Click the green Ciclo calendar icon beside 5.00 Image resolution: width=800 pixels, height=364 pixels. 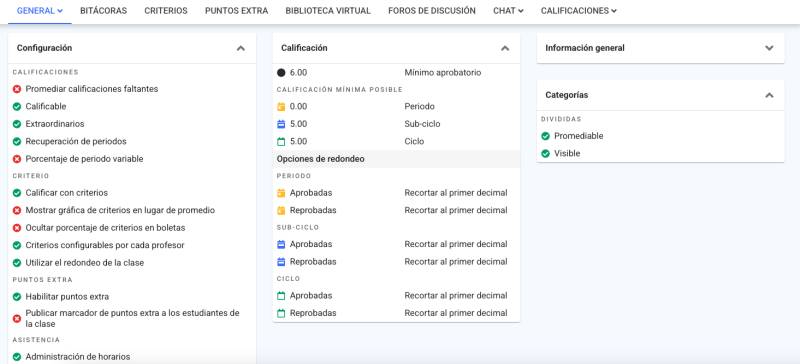[x=281, y=141]
